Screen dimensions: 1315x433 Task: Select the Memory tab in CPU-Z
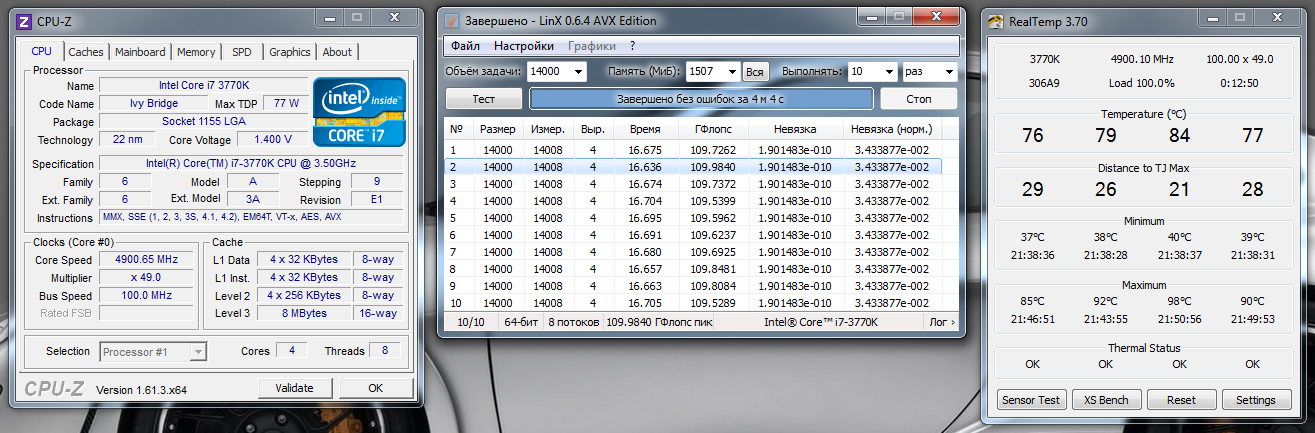(x=196, y=52)
